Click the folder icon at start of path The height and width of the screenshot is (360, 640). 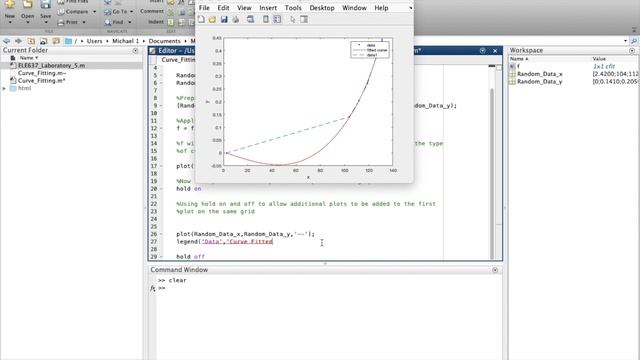[68, 41]
